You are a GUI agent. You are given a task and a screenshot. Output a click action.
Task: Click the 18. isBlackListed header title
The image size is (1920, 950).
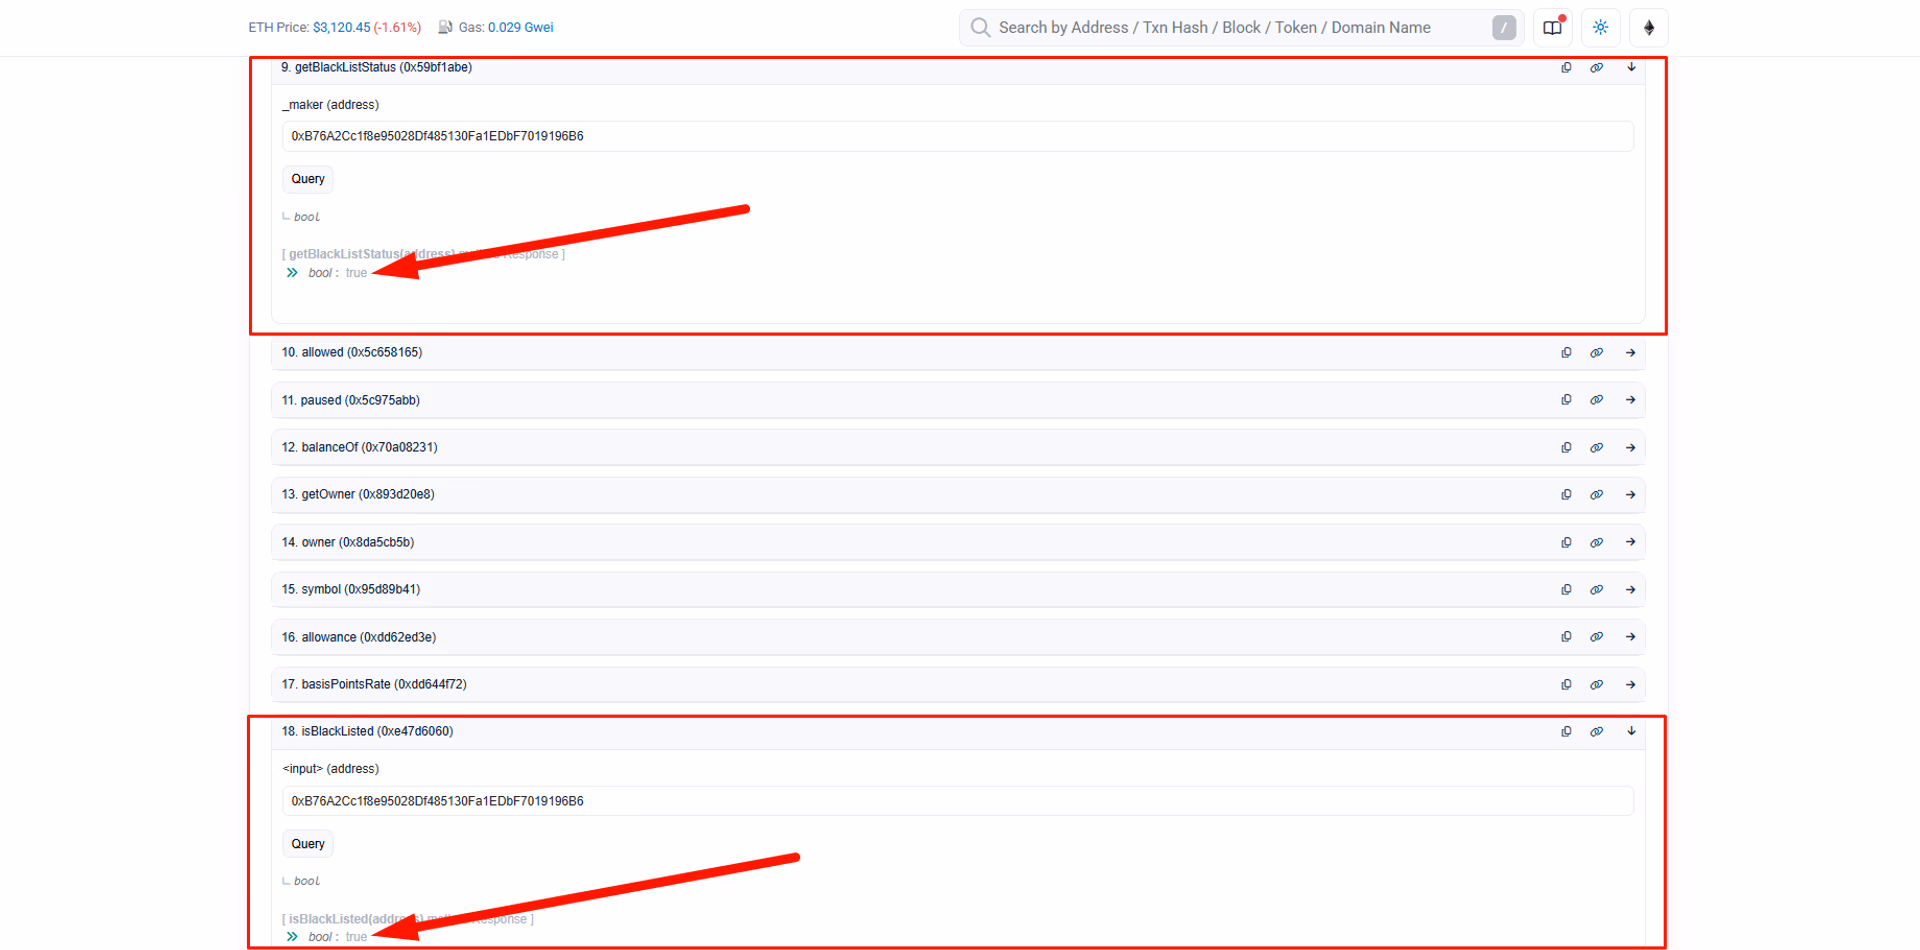367,732
